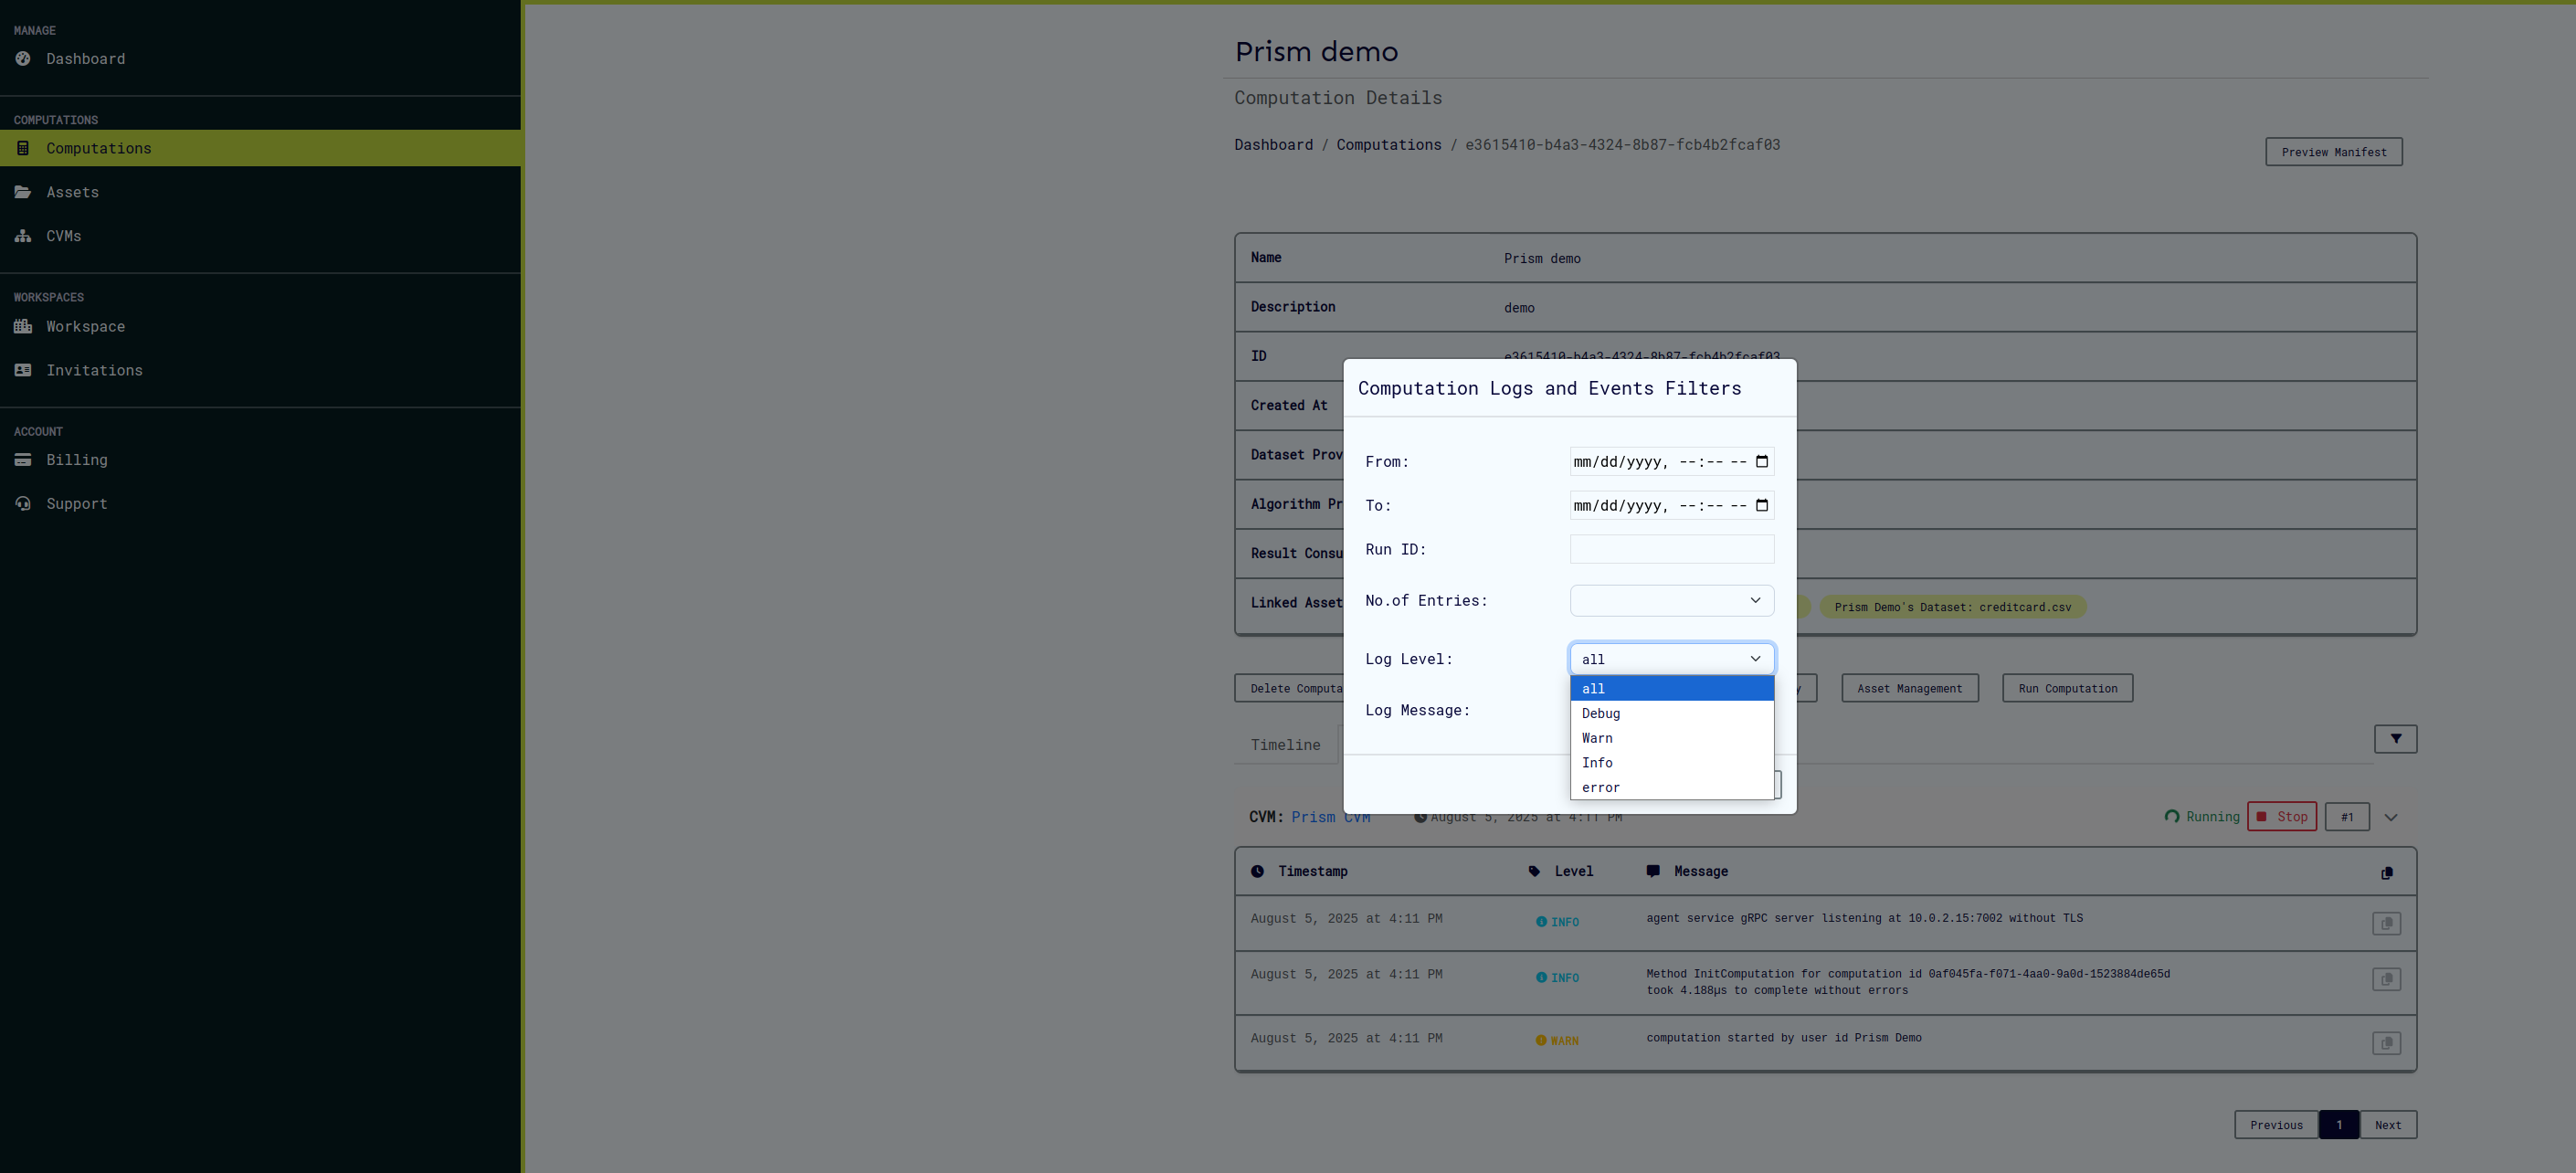Click the Run Computation button
The width and height of the screenshot is (2576, 1173).
(x=2067, y=688)
